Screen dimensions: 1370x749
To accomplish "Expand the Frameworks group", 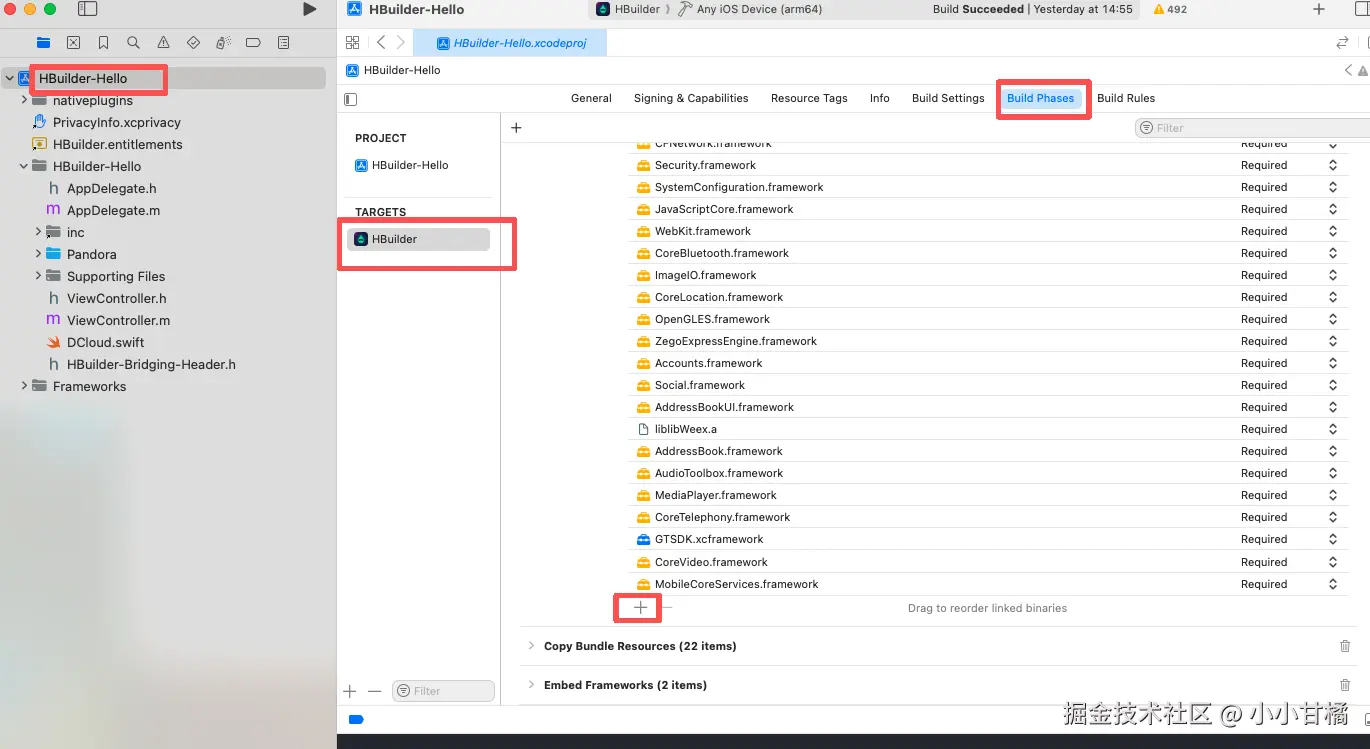I will coord(24,387).
